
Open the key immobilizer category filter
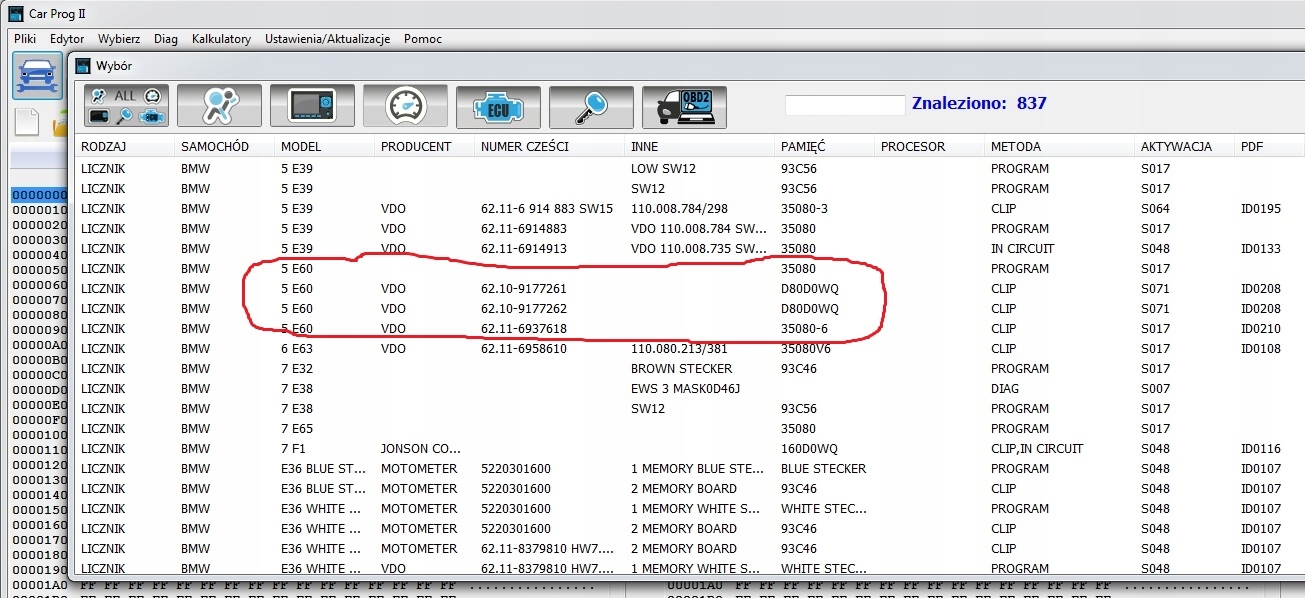click(591, 105)
